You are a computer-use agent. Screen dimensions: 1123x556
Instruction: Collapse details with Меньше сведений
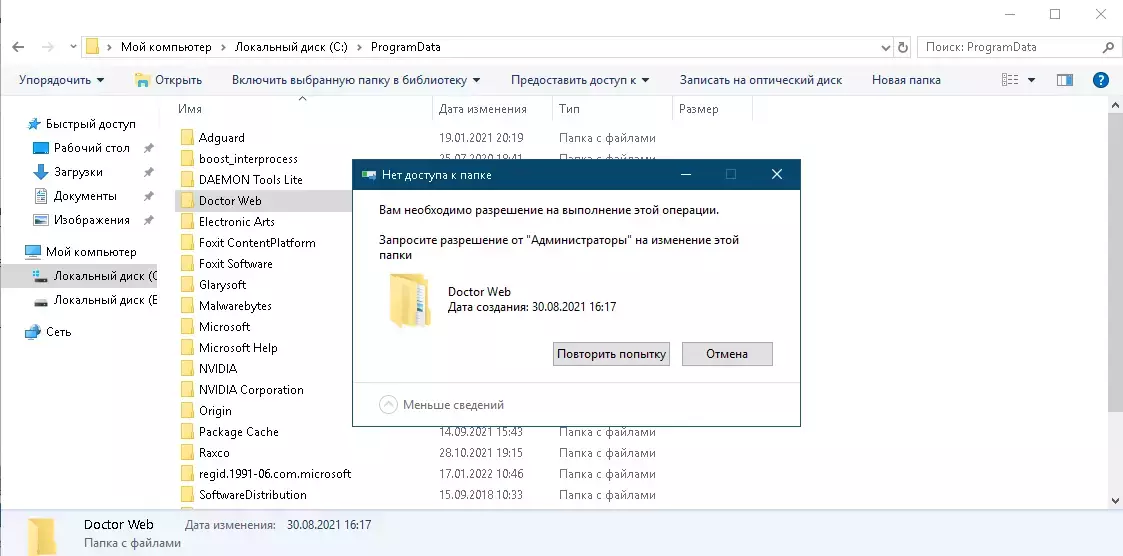tap(442, 405)
